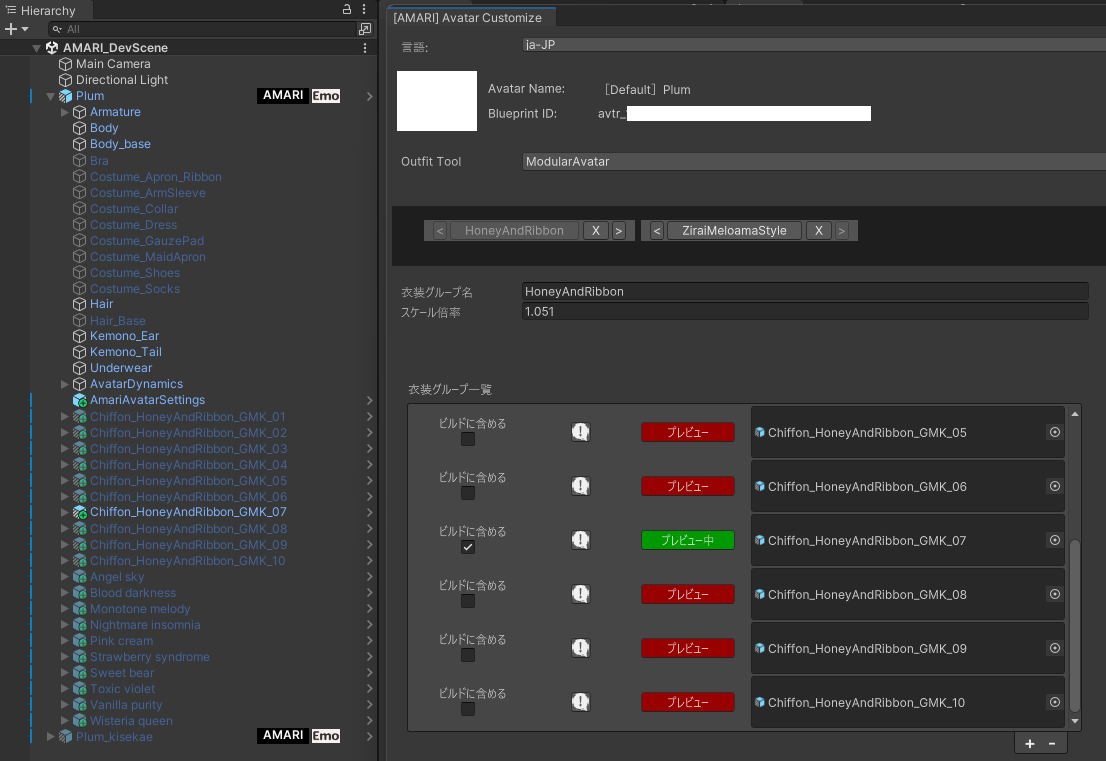Open object picker for Chiffon_HoneyAndRibbon_GMK_07 field
Viewport: 1106px width, 761px height.
coord(1055,540)
